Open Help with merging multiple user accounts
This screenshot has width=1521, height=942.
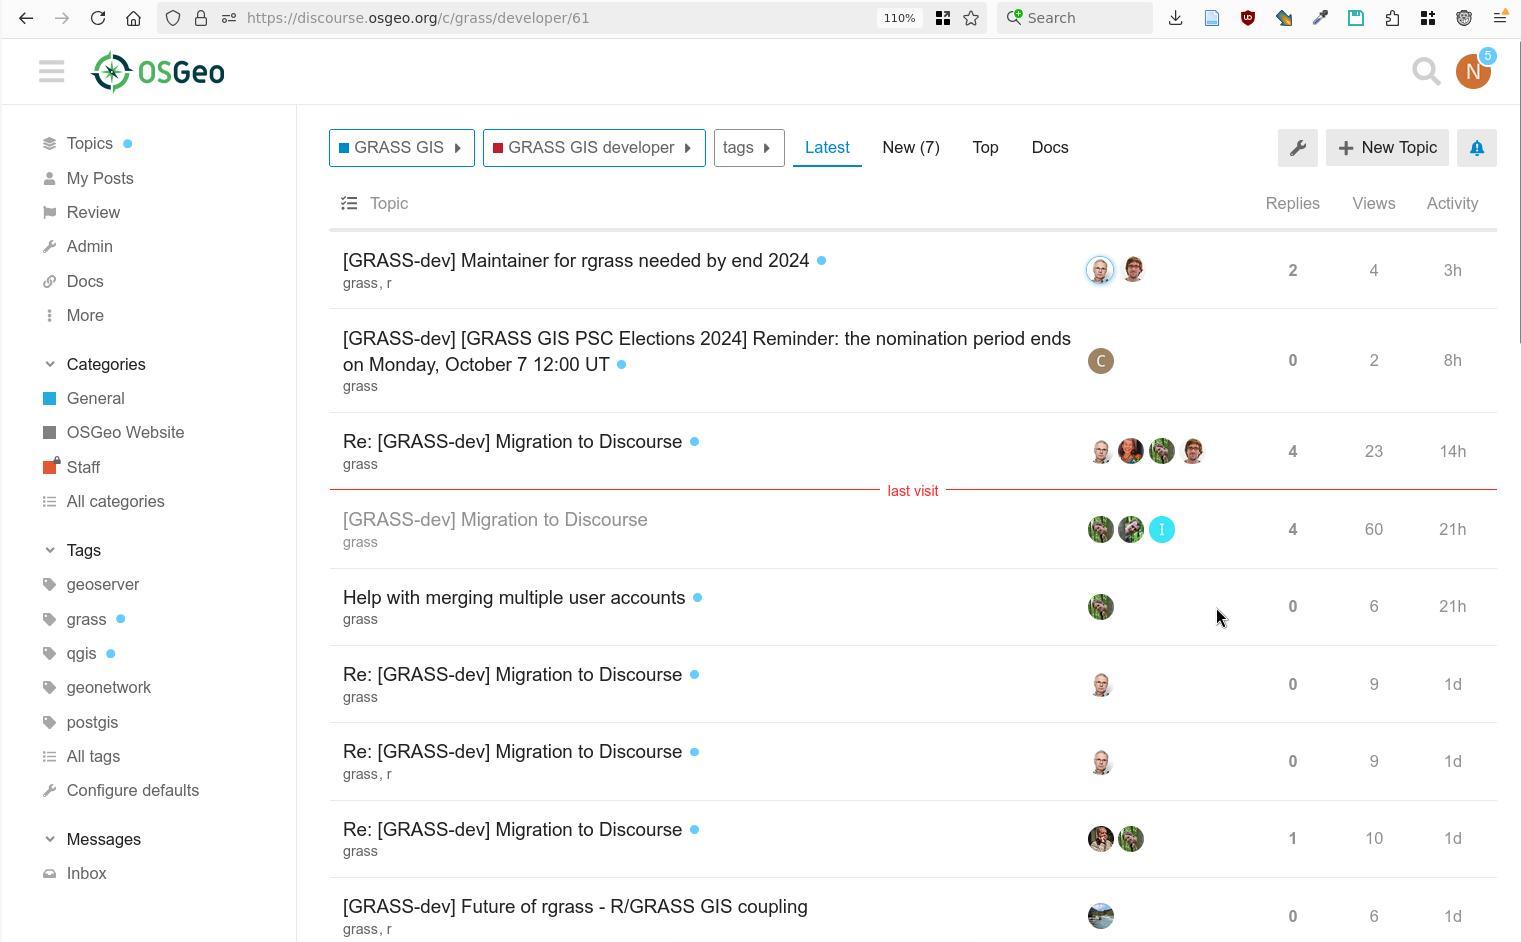coord(514,597)
